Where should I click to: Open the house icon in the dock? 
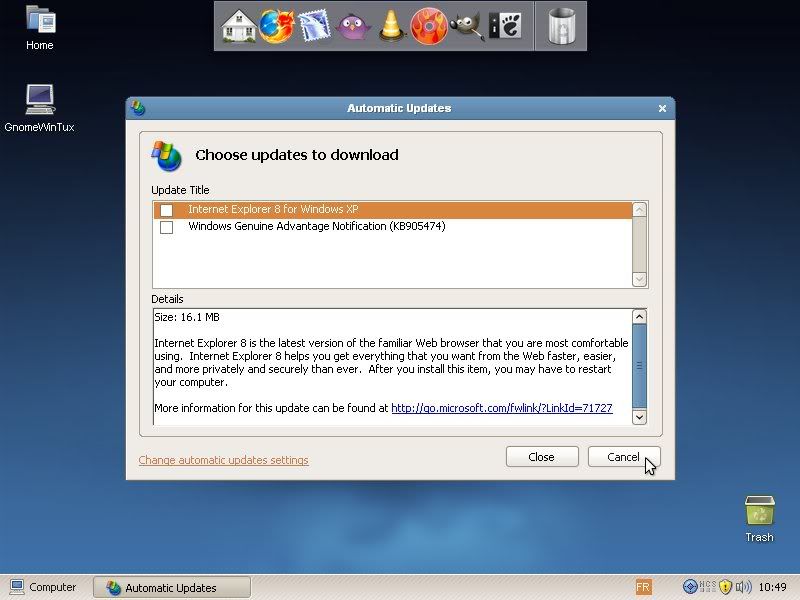239,26
